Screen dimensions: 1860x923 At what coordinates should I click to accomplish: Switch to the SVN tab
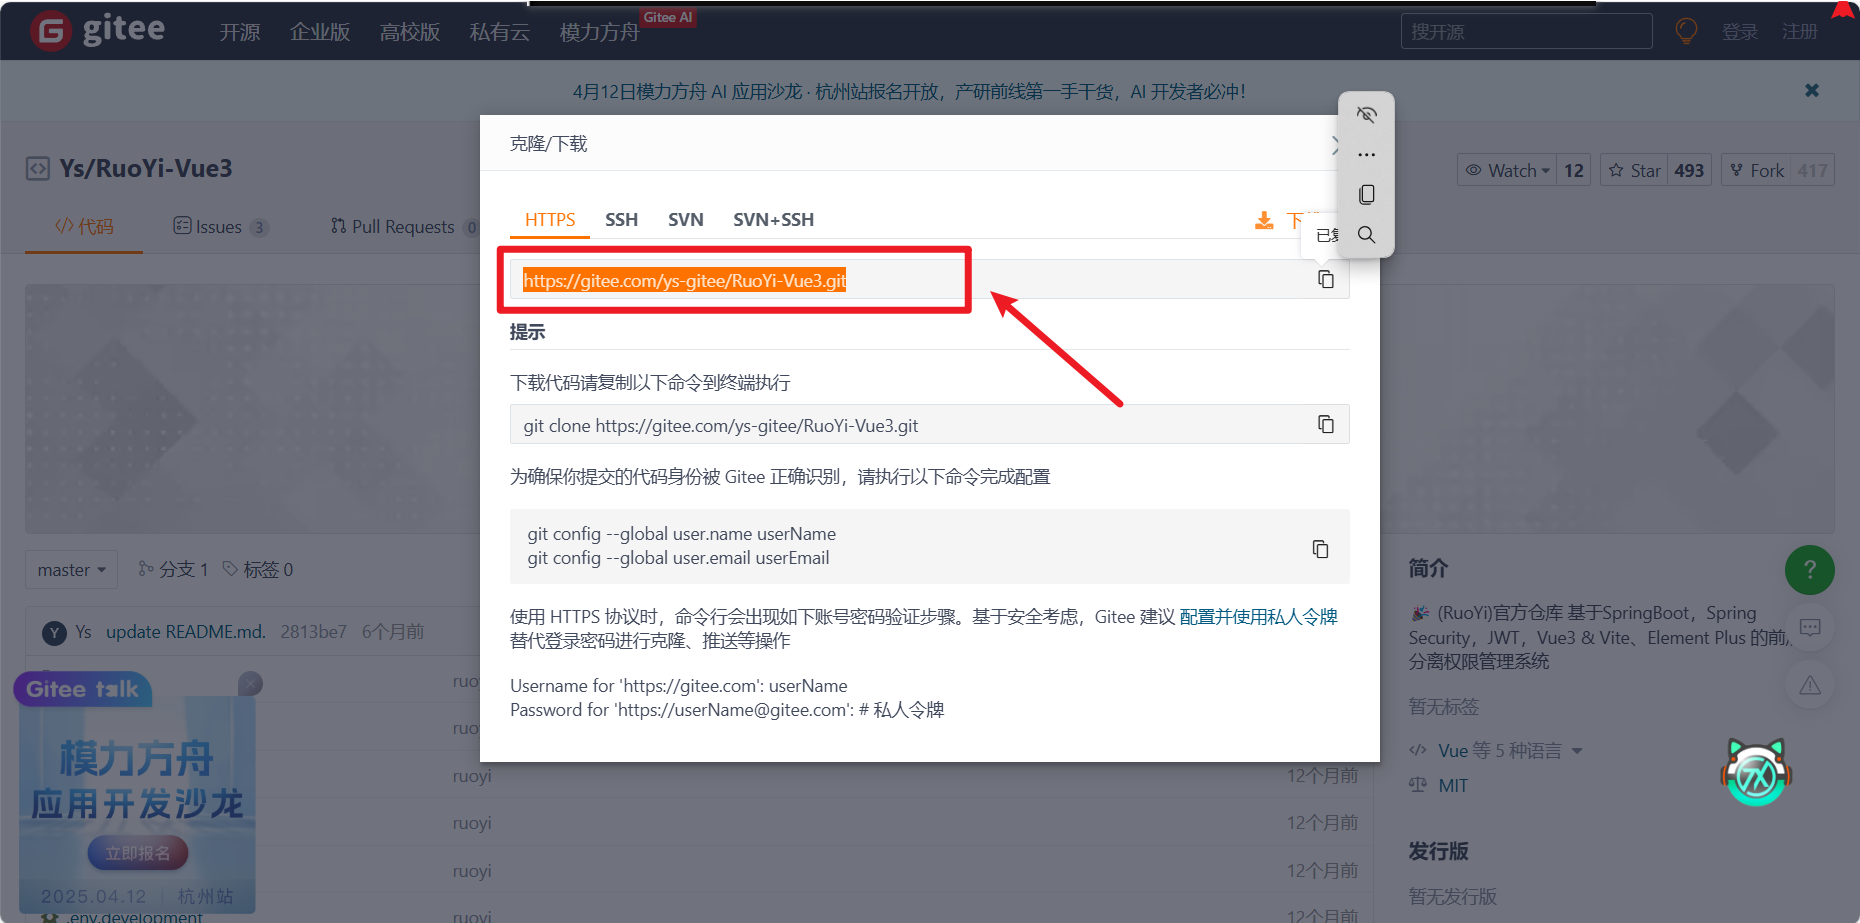coord(686,220)
